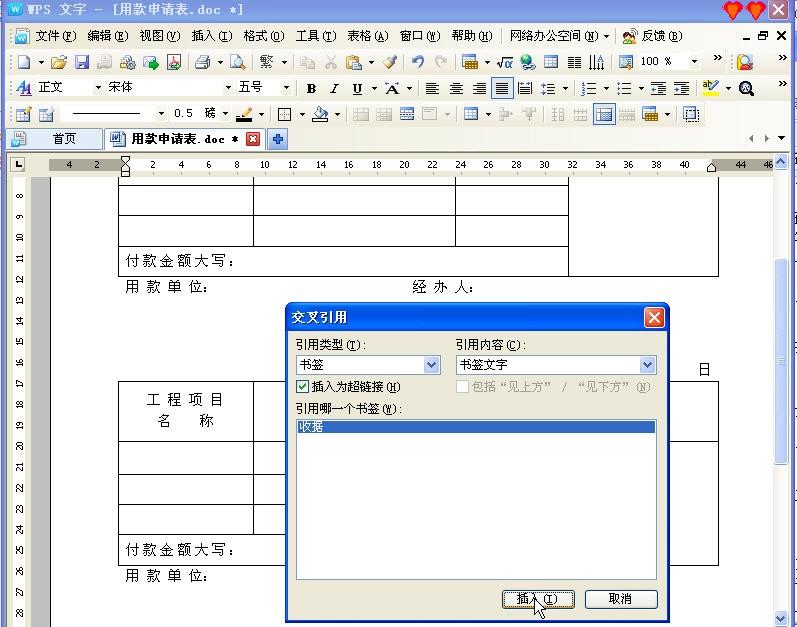Click the Print Preview icon
Screen dimensions: 797x627
point(237,62)
